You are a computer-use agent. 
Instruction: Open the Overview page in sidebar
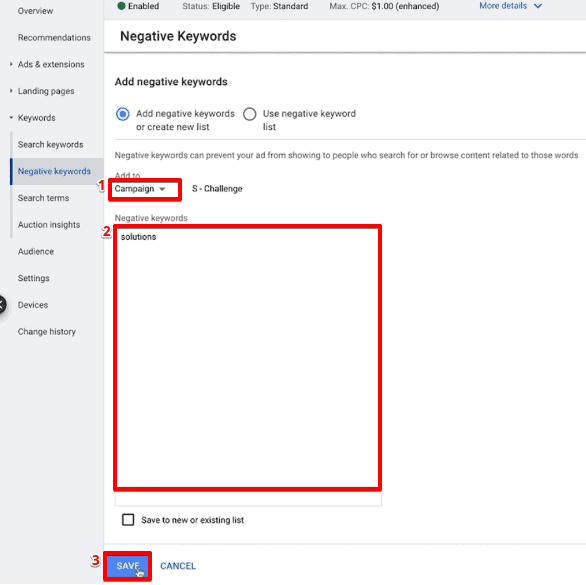(x=35, y=11)
